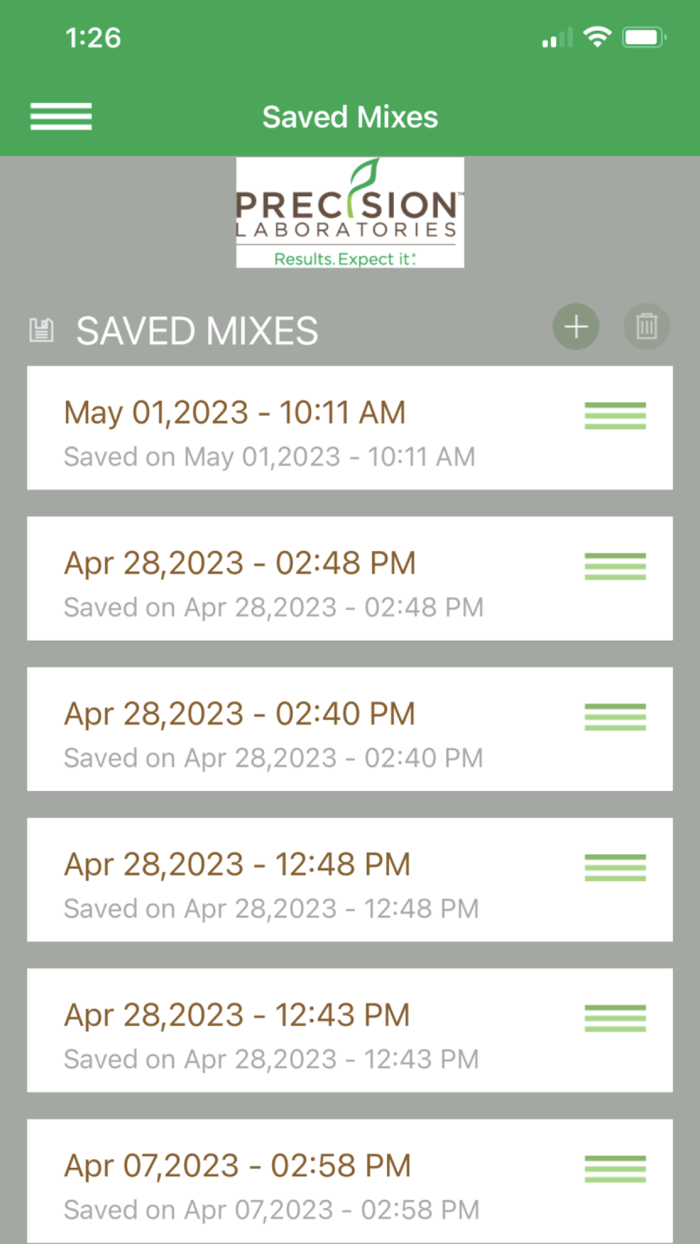Open the May 01,2023 - 10:11 AM mix

coord(234,413)
